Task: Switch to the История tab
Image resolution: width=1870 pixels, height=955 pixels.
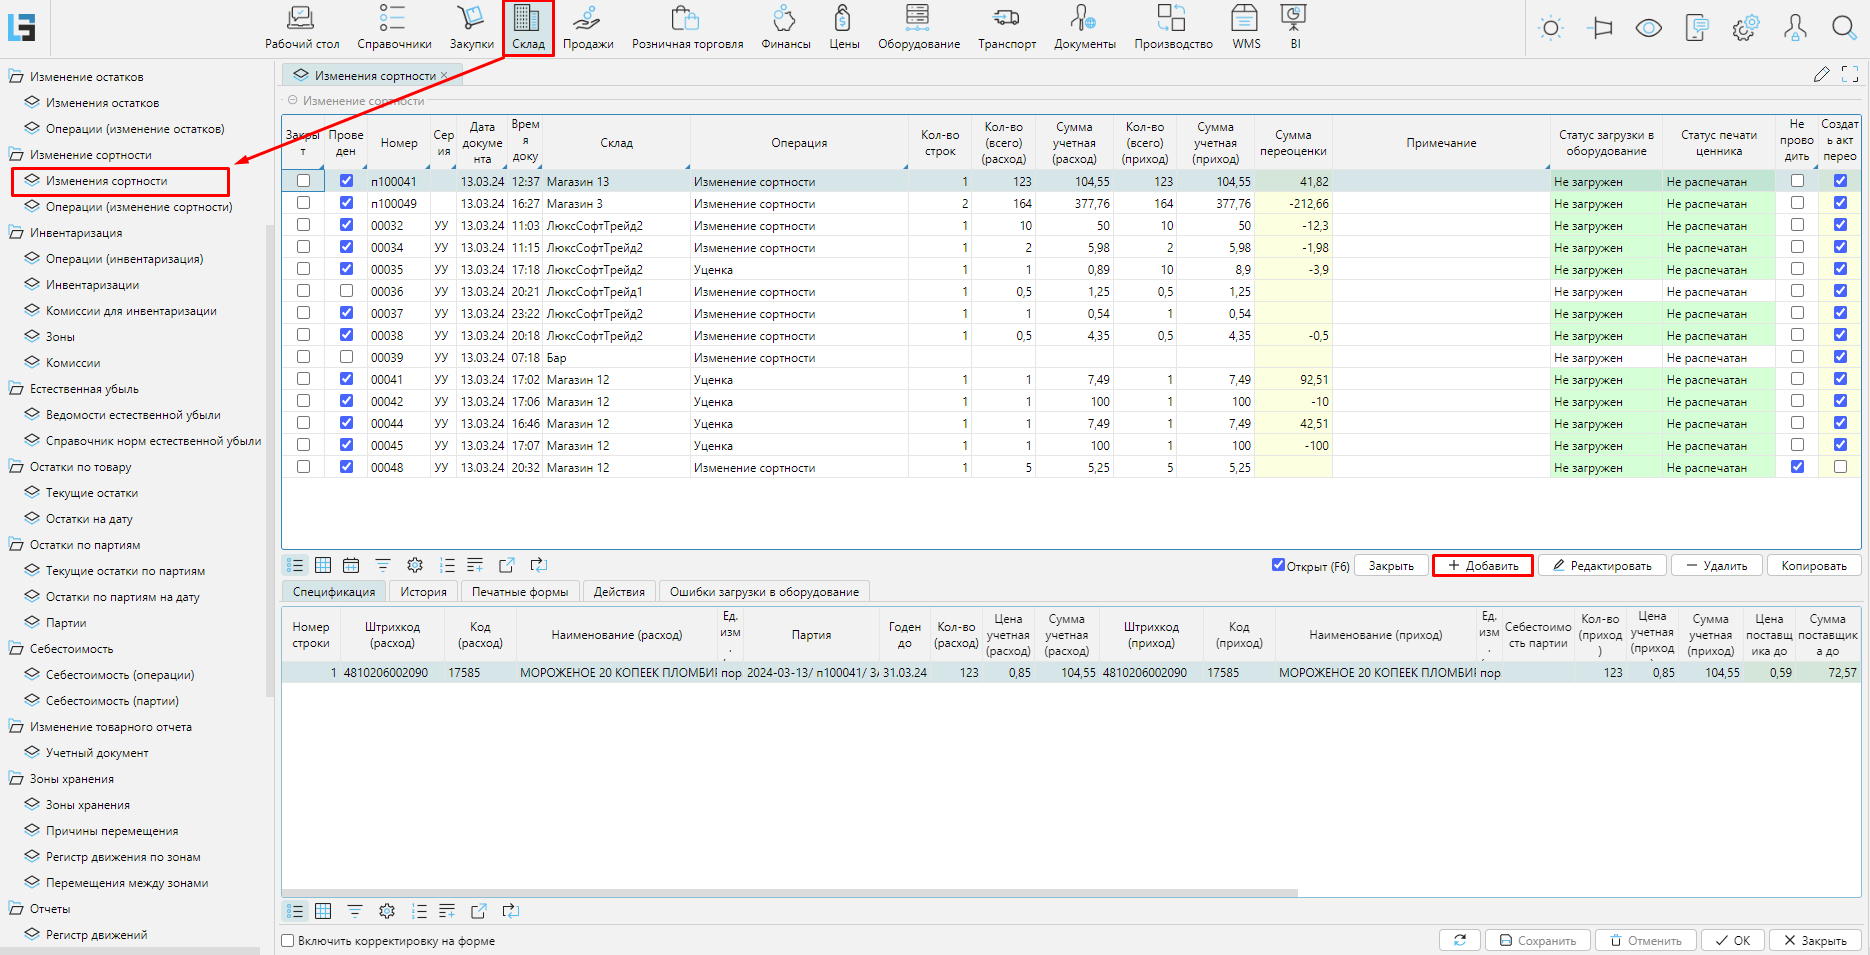Action: point(423,592)
